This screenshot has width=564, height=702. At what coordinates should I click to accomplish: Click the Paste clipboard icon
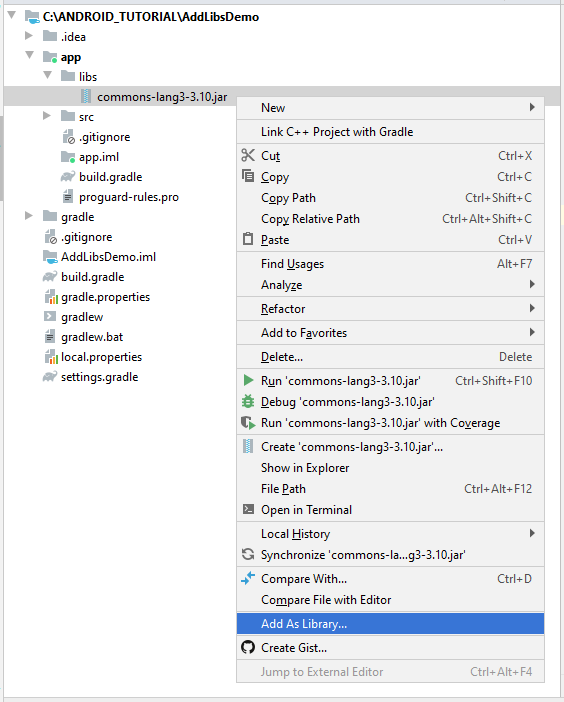pos(248,239)
